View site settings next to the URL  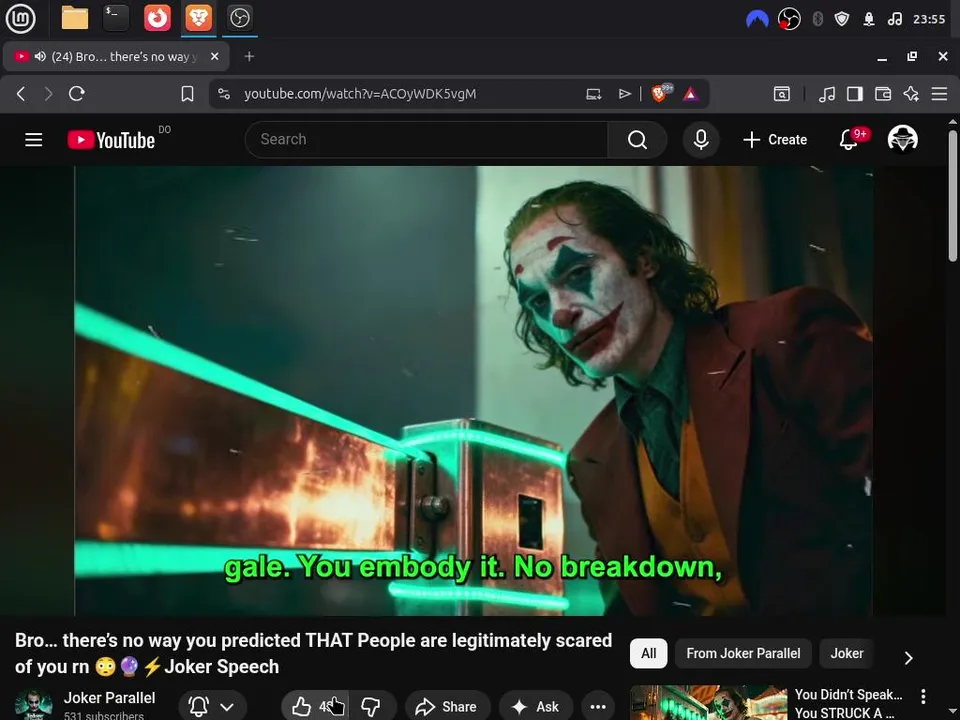(224, 94)
